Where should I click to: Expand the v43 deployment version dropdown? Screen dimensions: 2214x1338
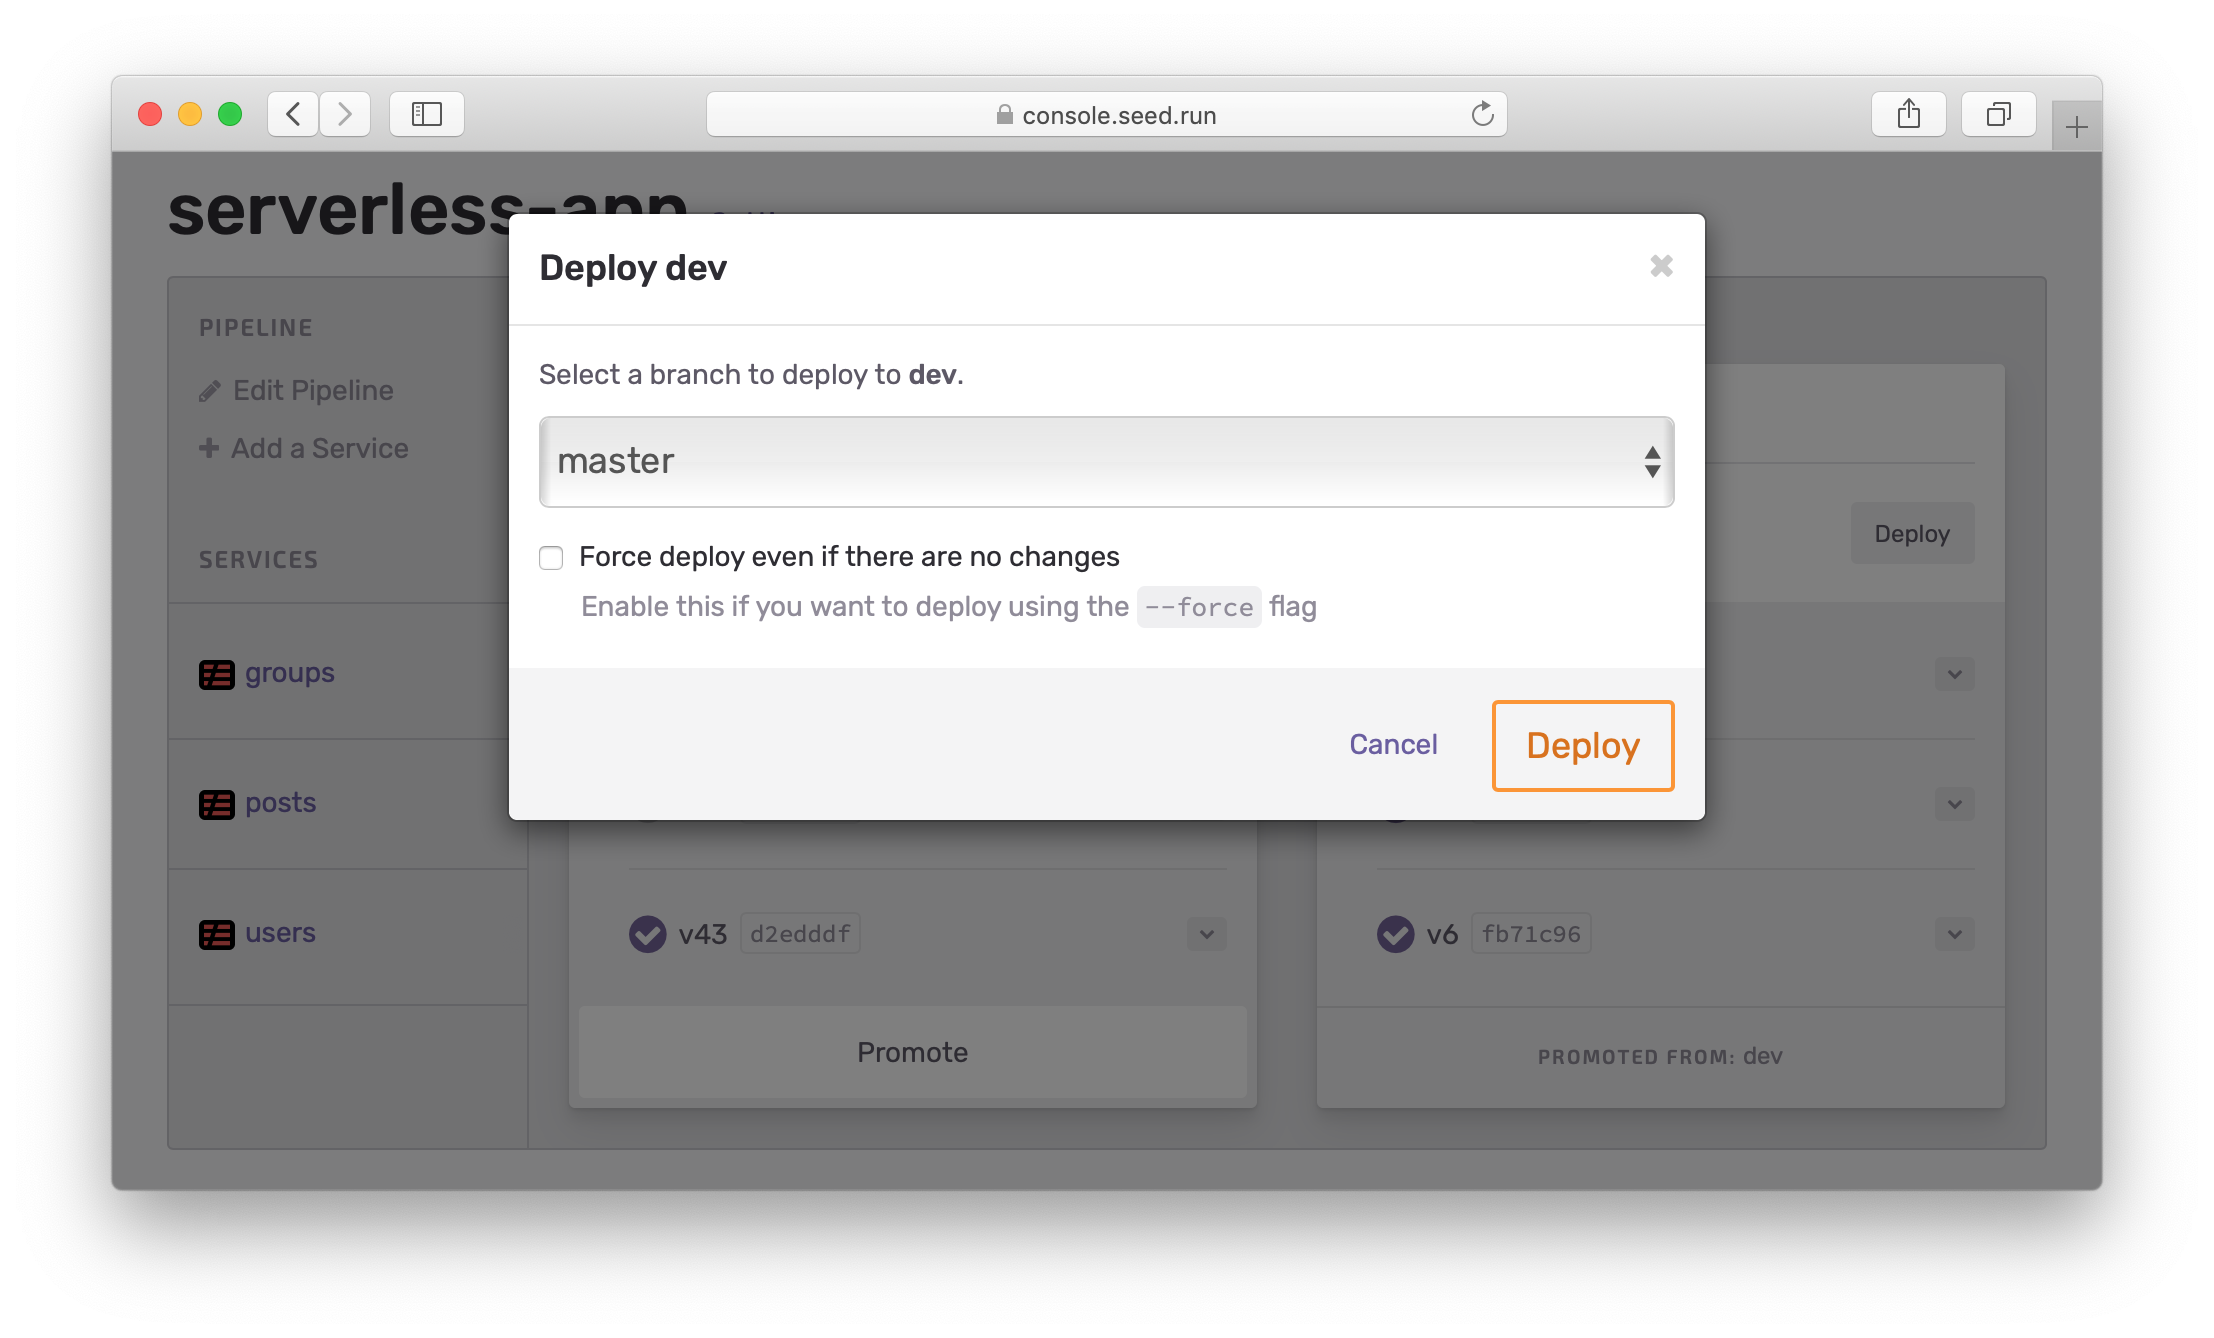(x=1203, y=933)
